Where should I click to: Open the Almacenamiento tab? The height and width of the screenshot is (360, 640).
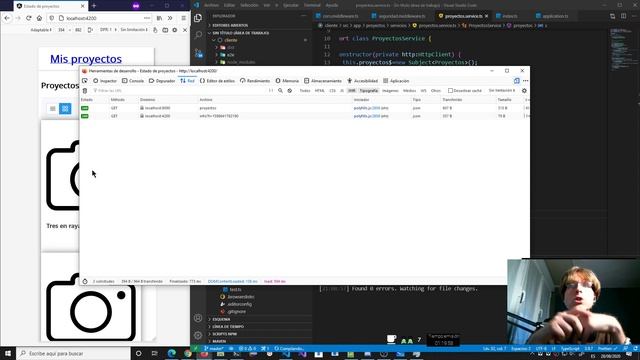[323, 81]
